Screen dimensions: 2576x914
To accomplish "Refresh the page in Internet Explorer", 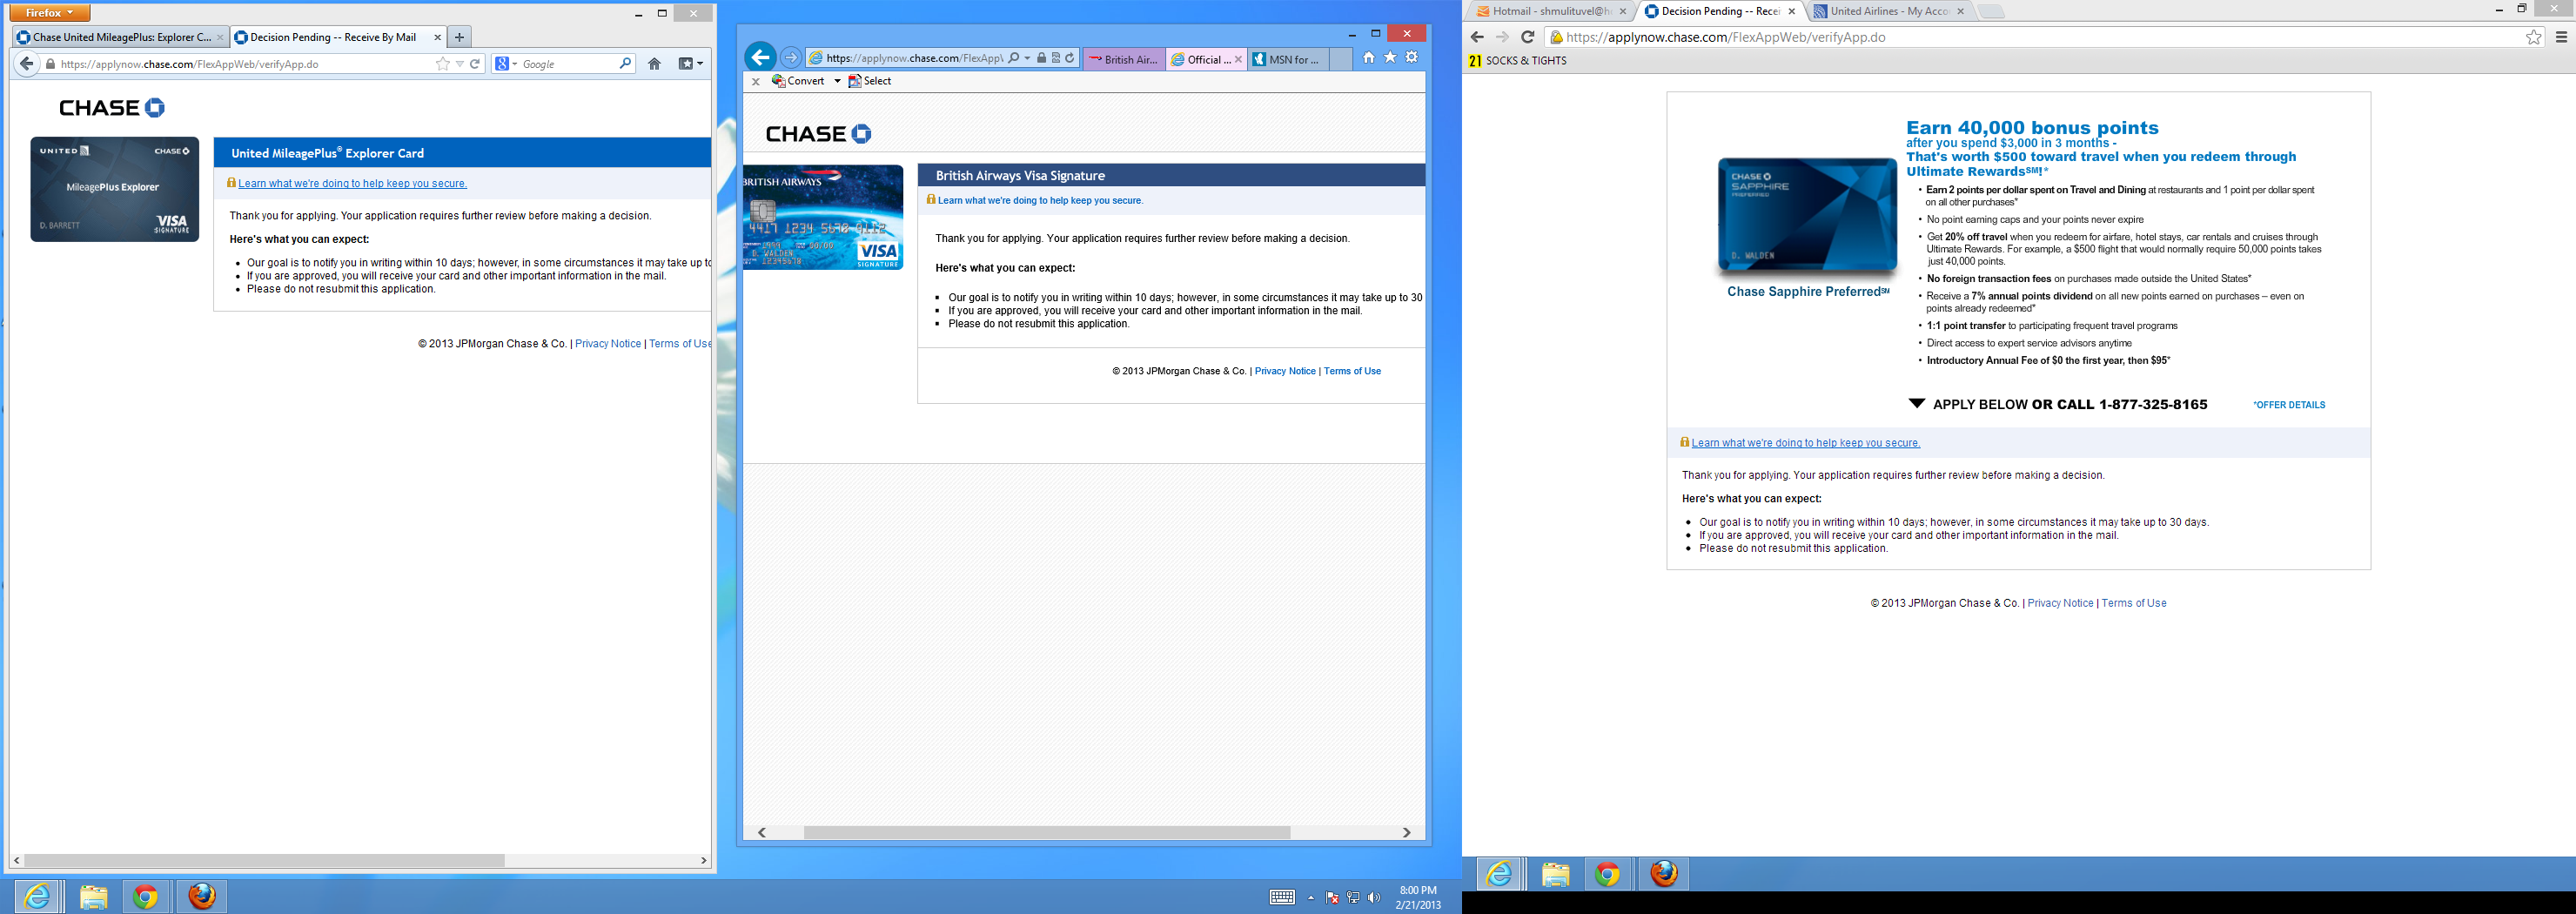I will [x=1069, y=58].
